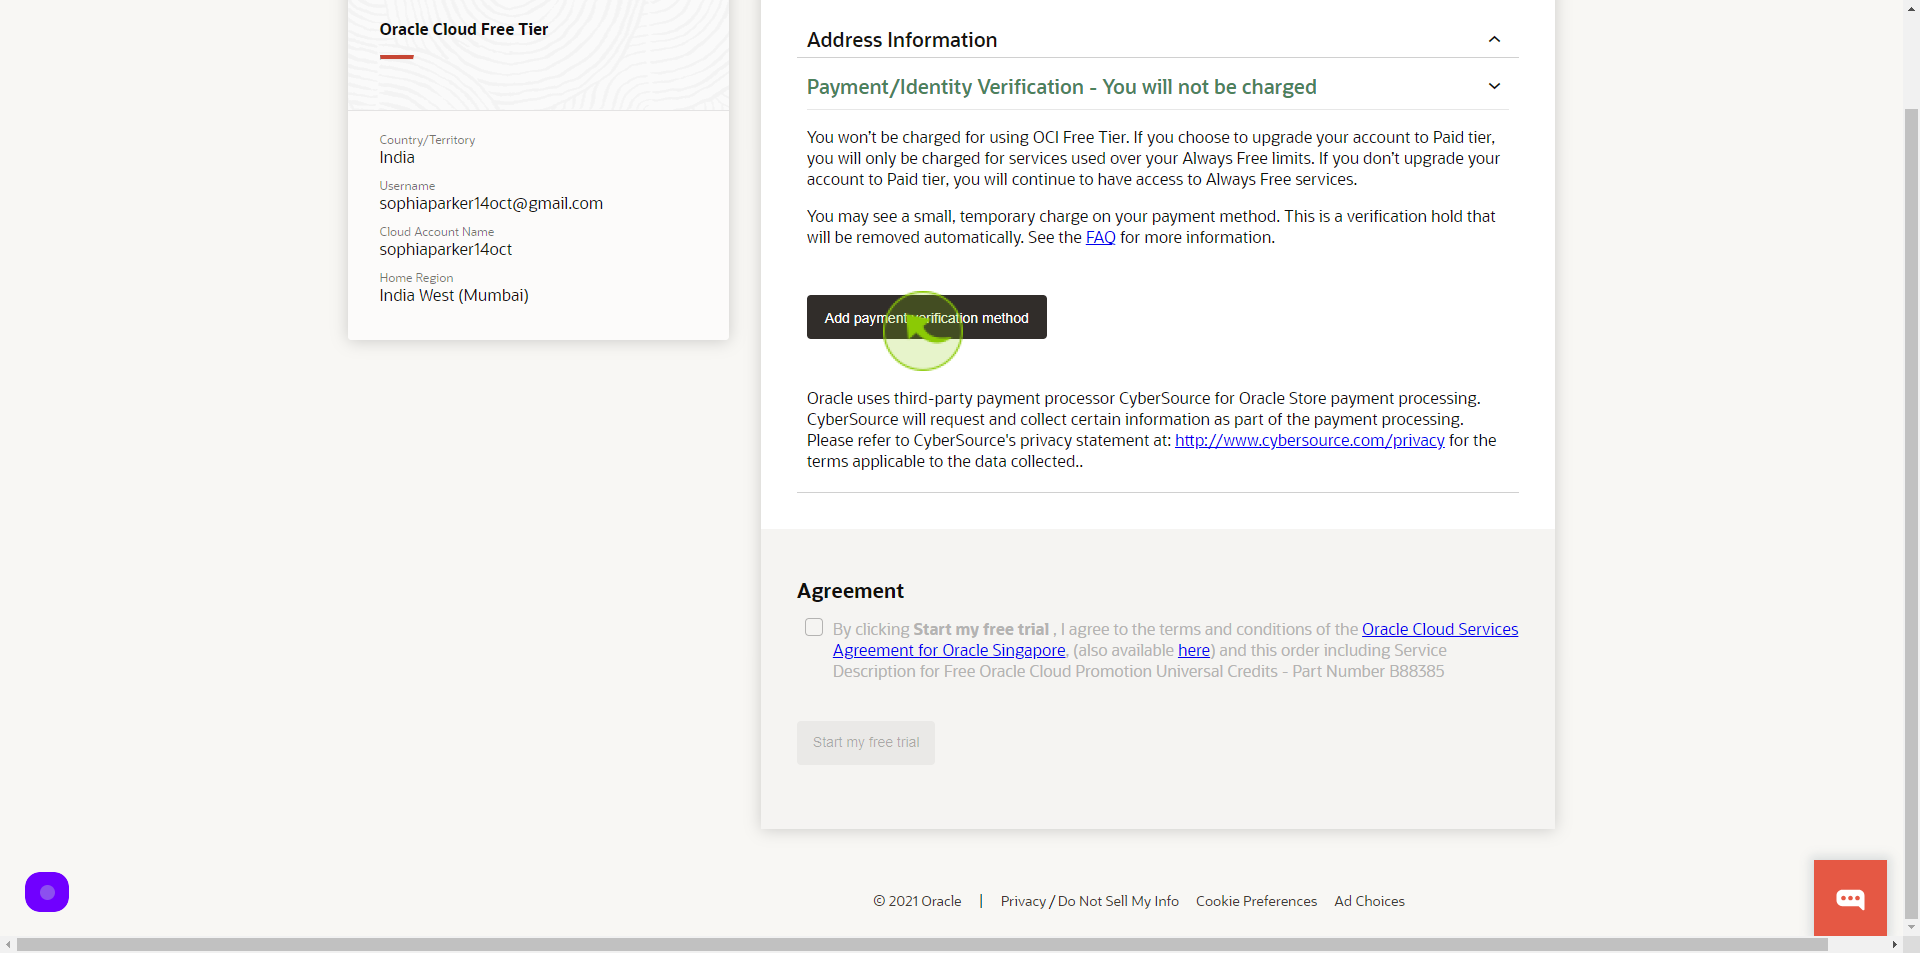Image resolution: width=1920 pixels, height=953 pixels.
Task: Select username sophiaparker14oct@gmail.com text
Action: (491, 203)
